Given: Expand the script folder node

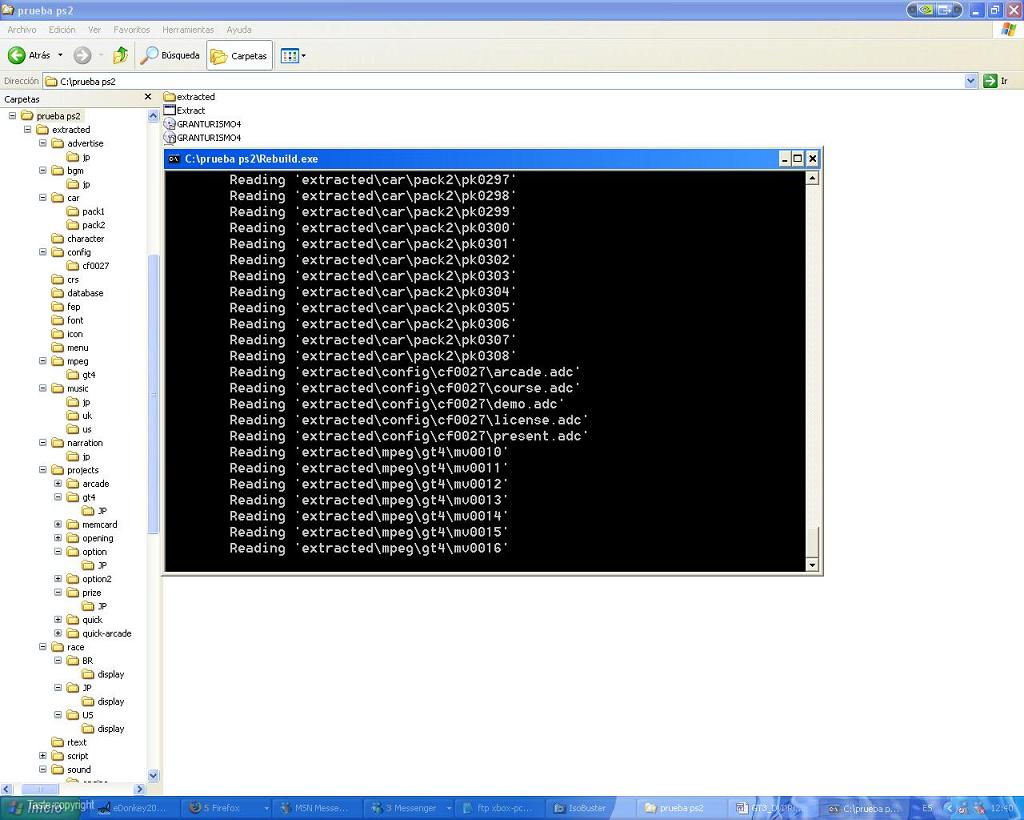Looking at the screenshot, I should 42,756.
